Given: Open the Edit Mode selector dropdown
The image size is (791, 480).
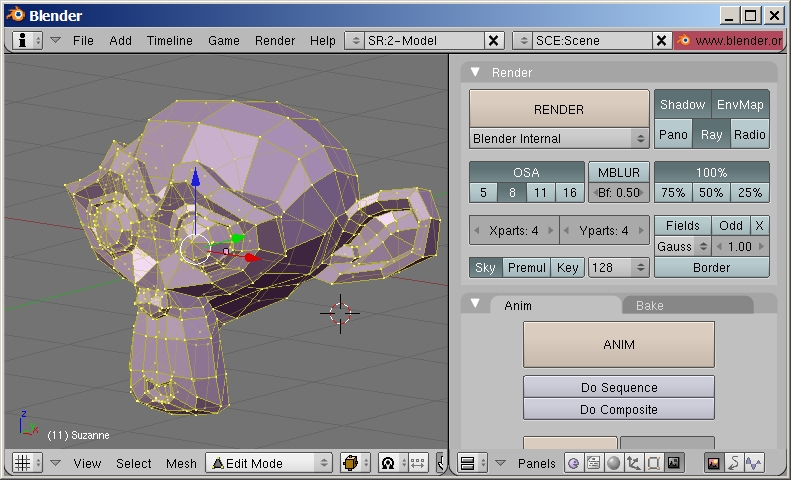Looking at the screenshot, I should [x=269, y=463].
